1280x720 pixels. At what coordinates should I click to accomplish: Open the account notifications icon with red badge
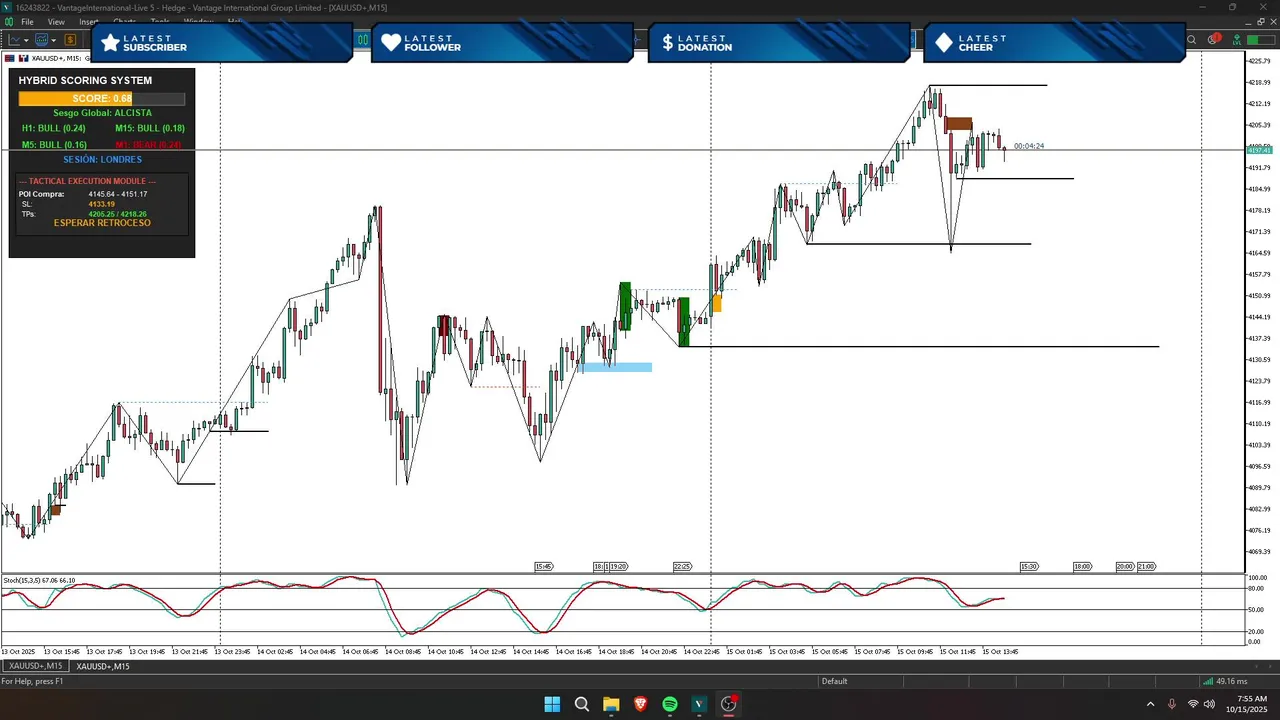coord(1214,40)
